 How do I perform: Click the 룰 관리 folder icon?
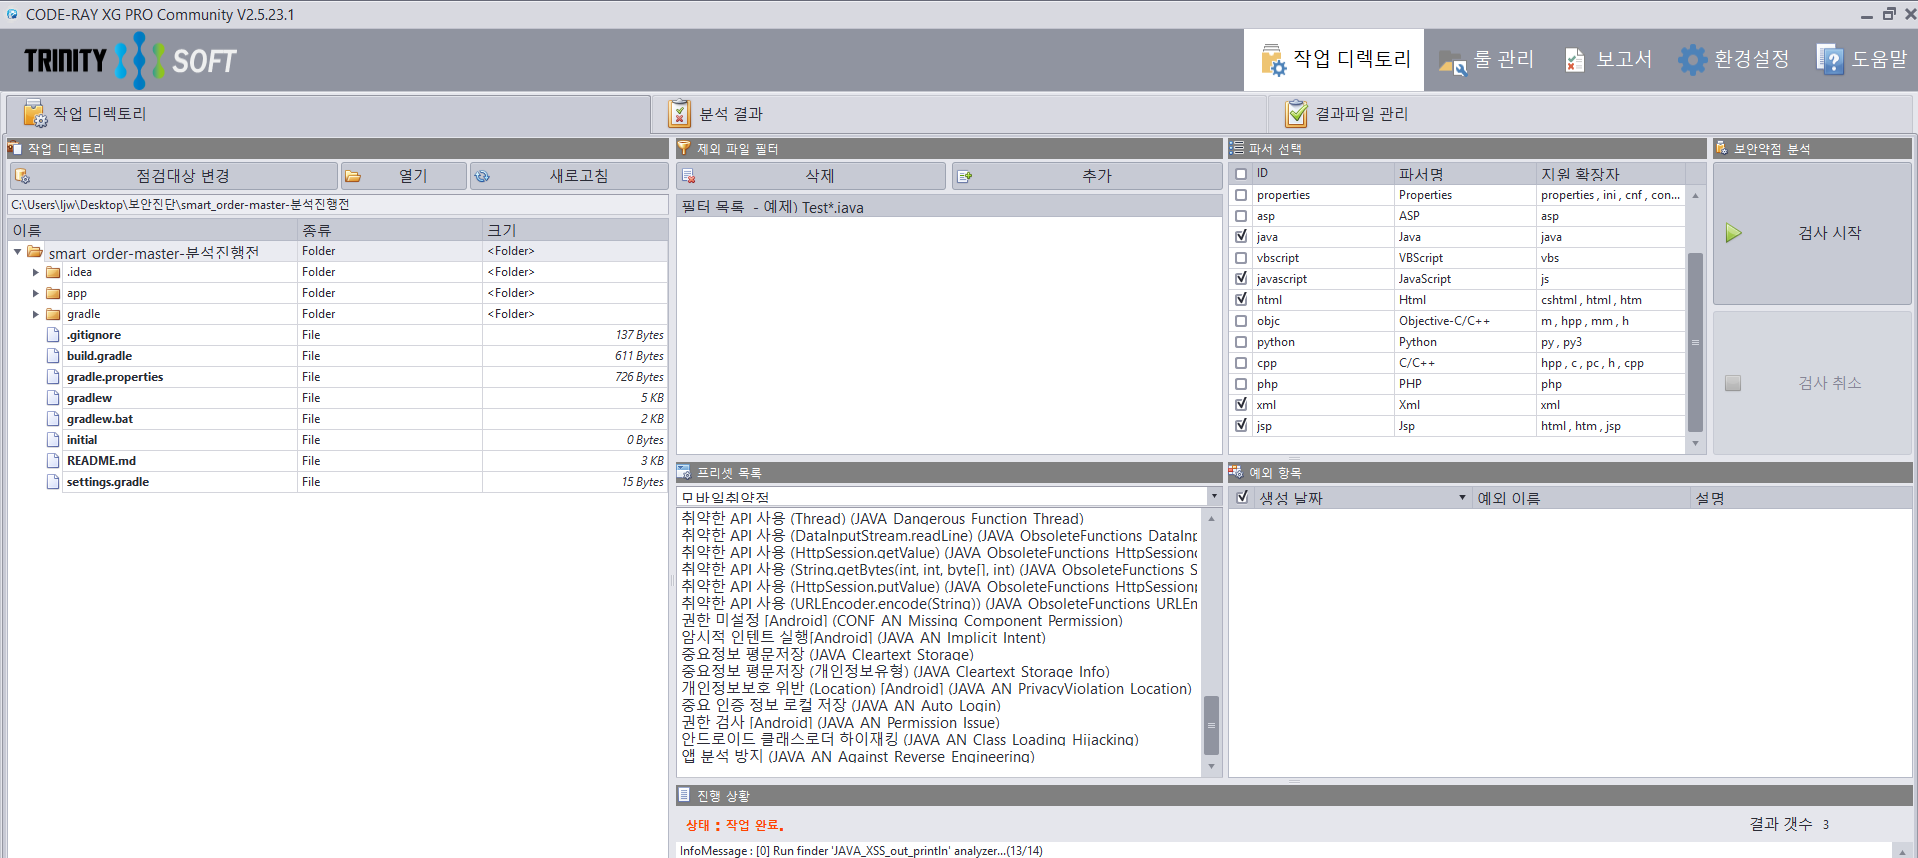click(x=1452, y=63)
